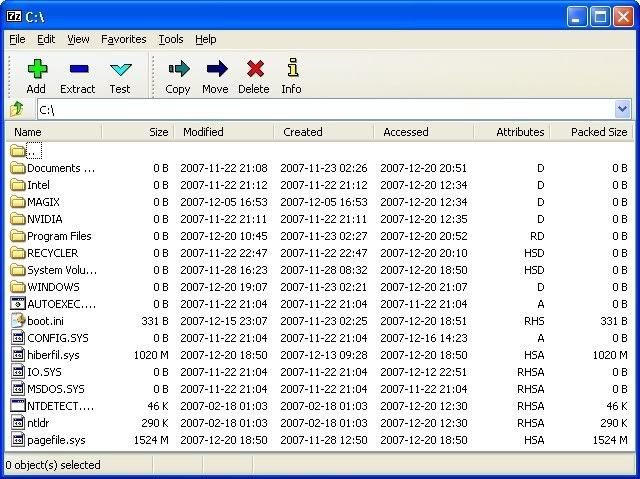The width and height of the screenshot is (640, 479).
Task: Click pagefile.sys created date 2007-11-28 12:50
Action: 324,440
